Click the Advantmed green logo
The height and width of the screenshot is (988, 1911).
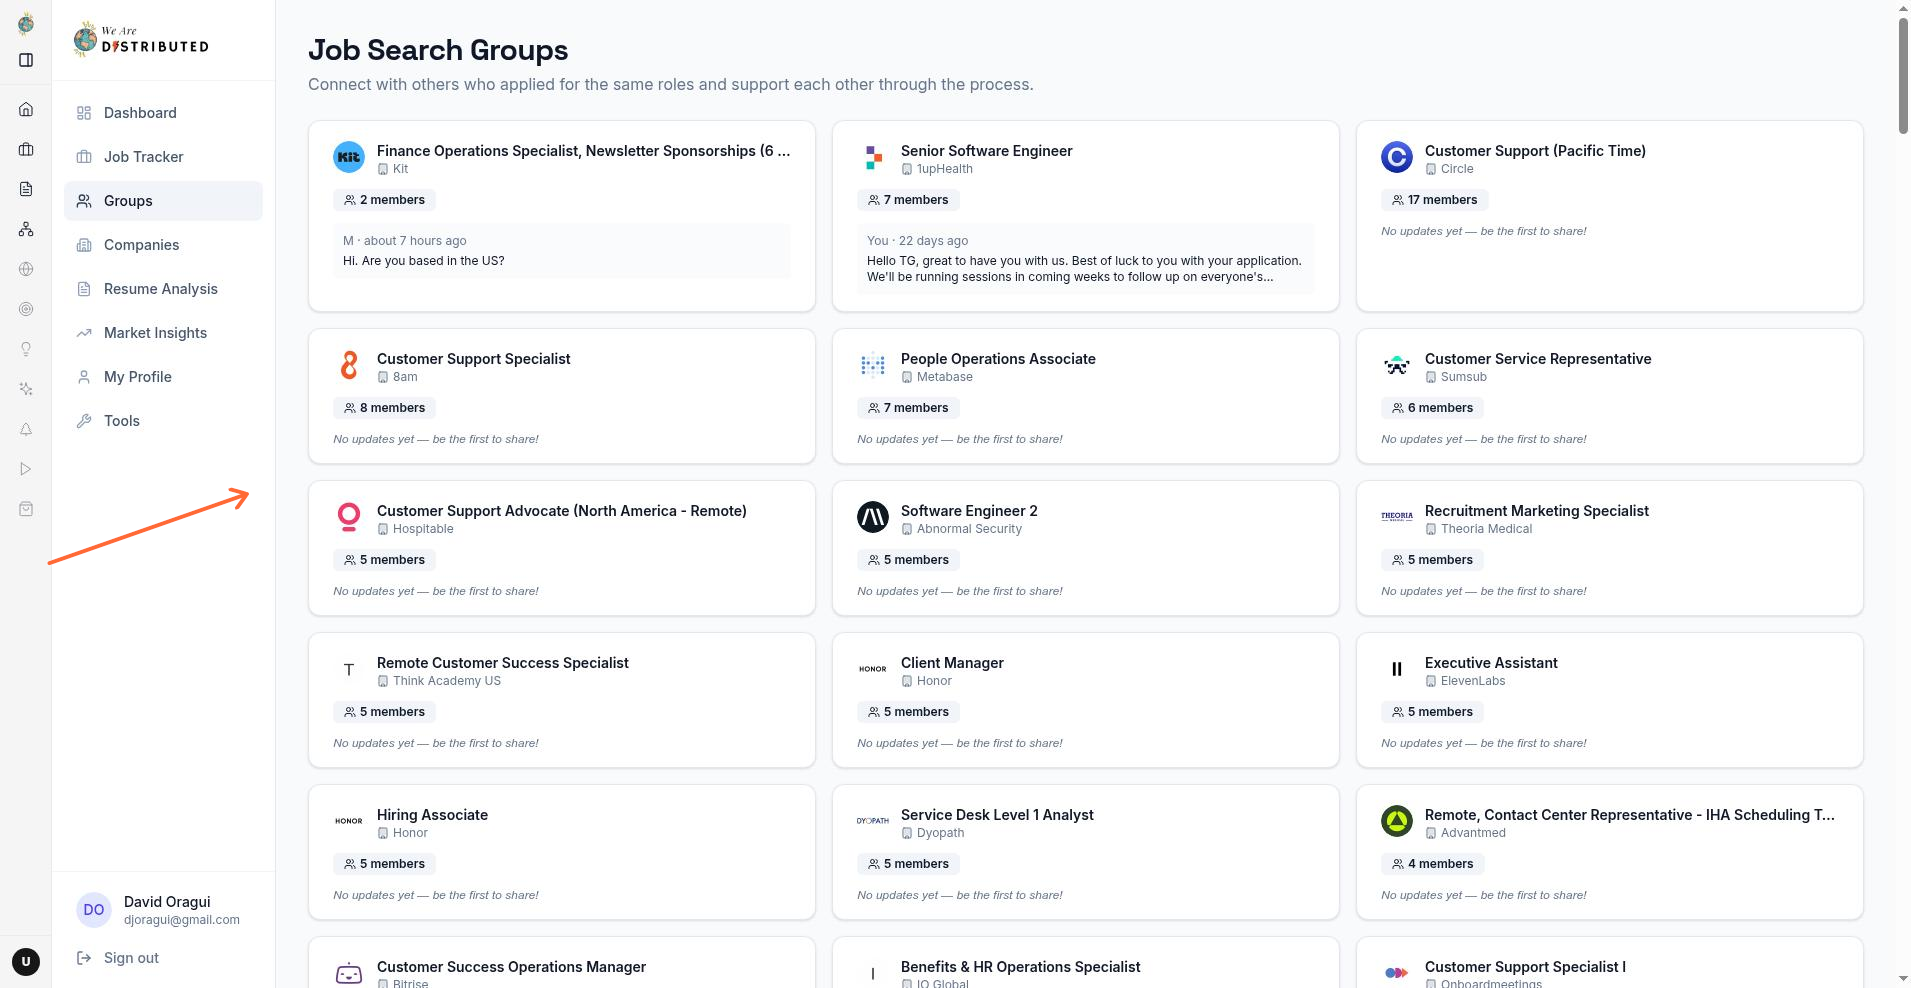coord(1397,821)
